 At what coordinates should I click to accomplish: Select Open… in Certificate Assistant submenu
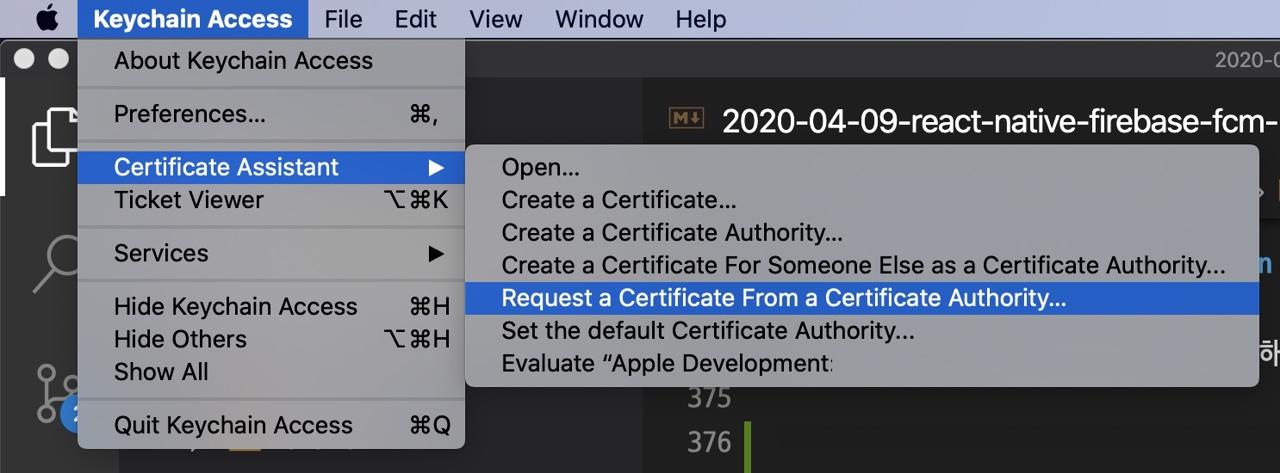862,168
